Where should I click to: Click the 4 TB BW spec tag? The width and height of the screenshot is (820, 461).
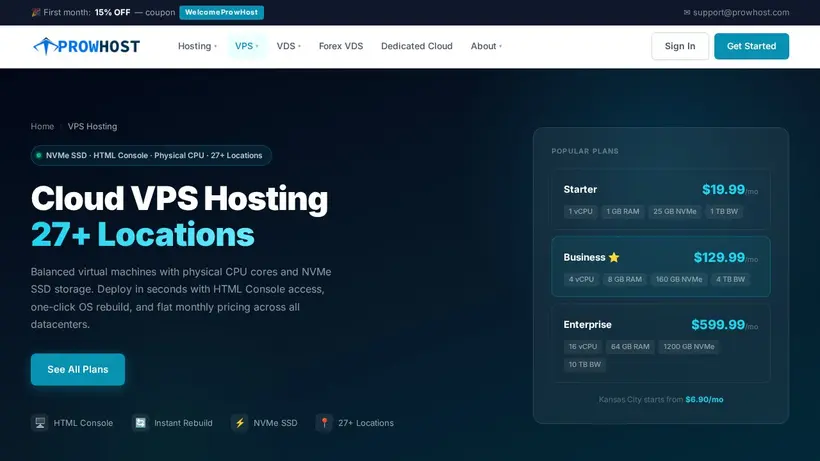pos(731,280)
